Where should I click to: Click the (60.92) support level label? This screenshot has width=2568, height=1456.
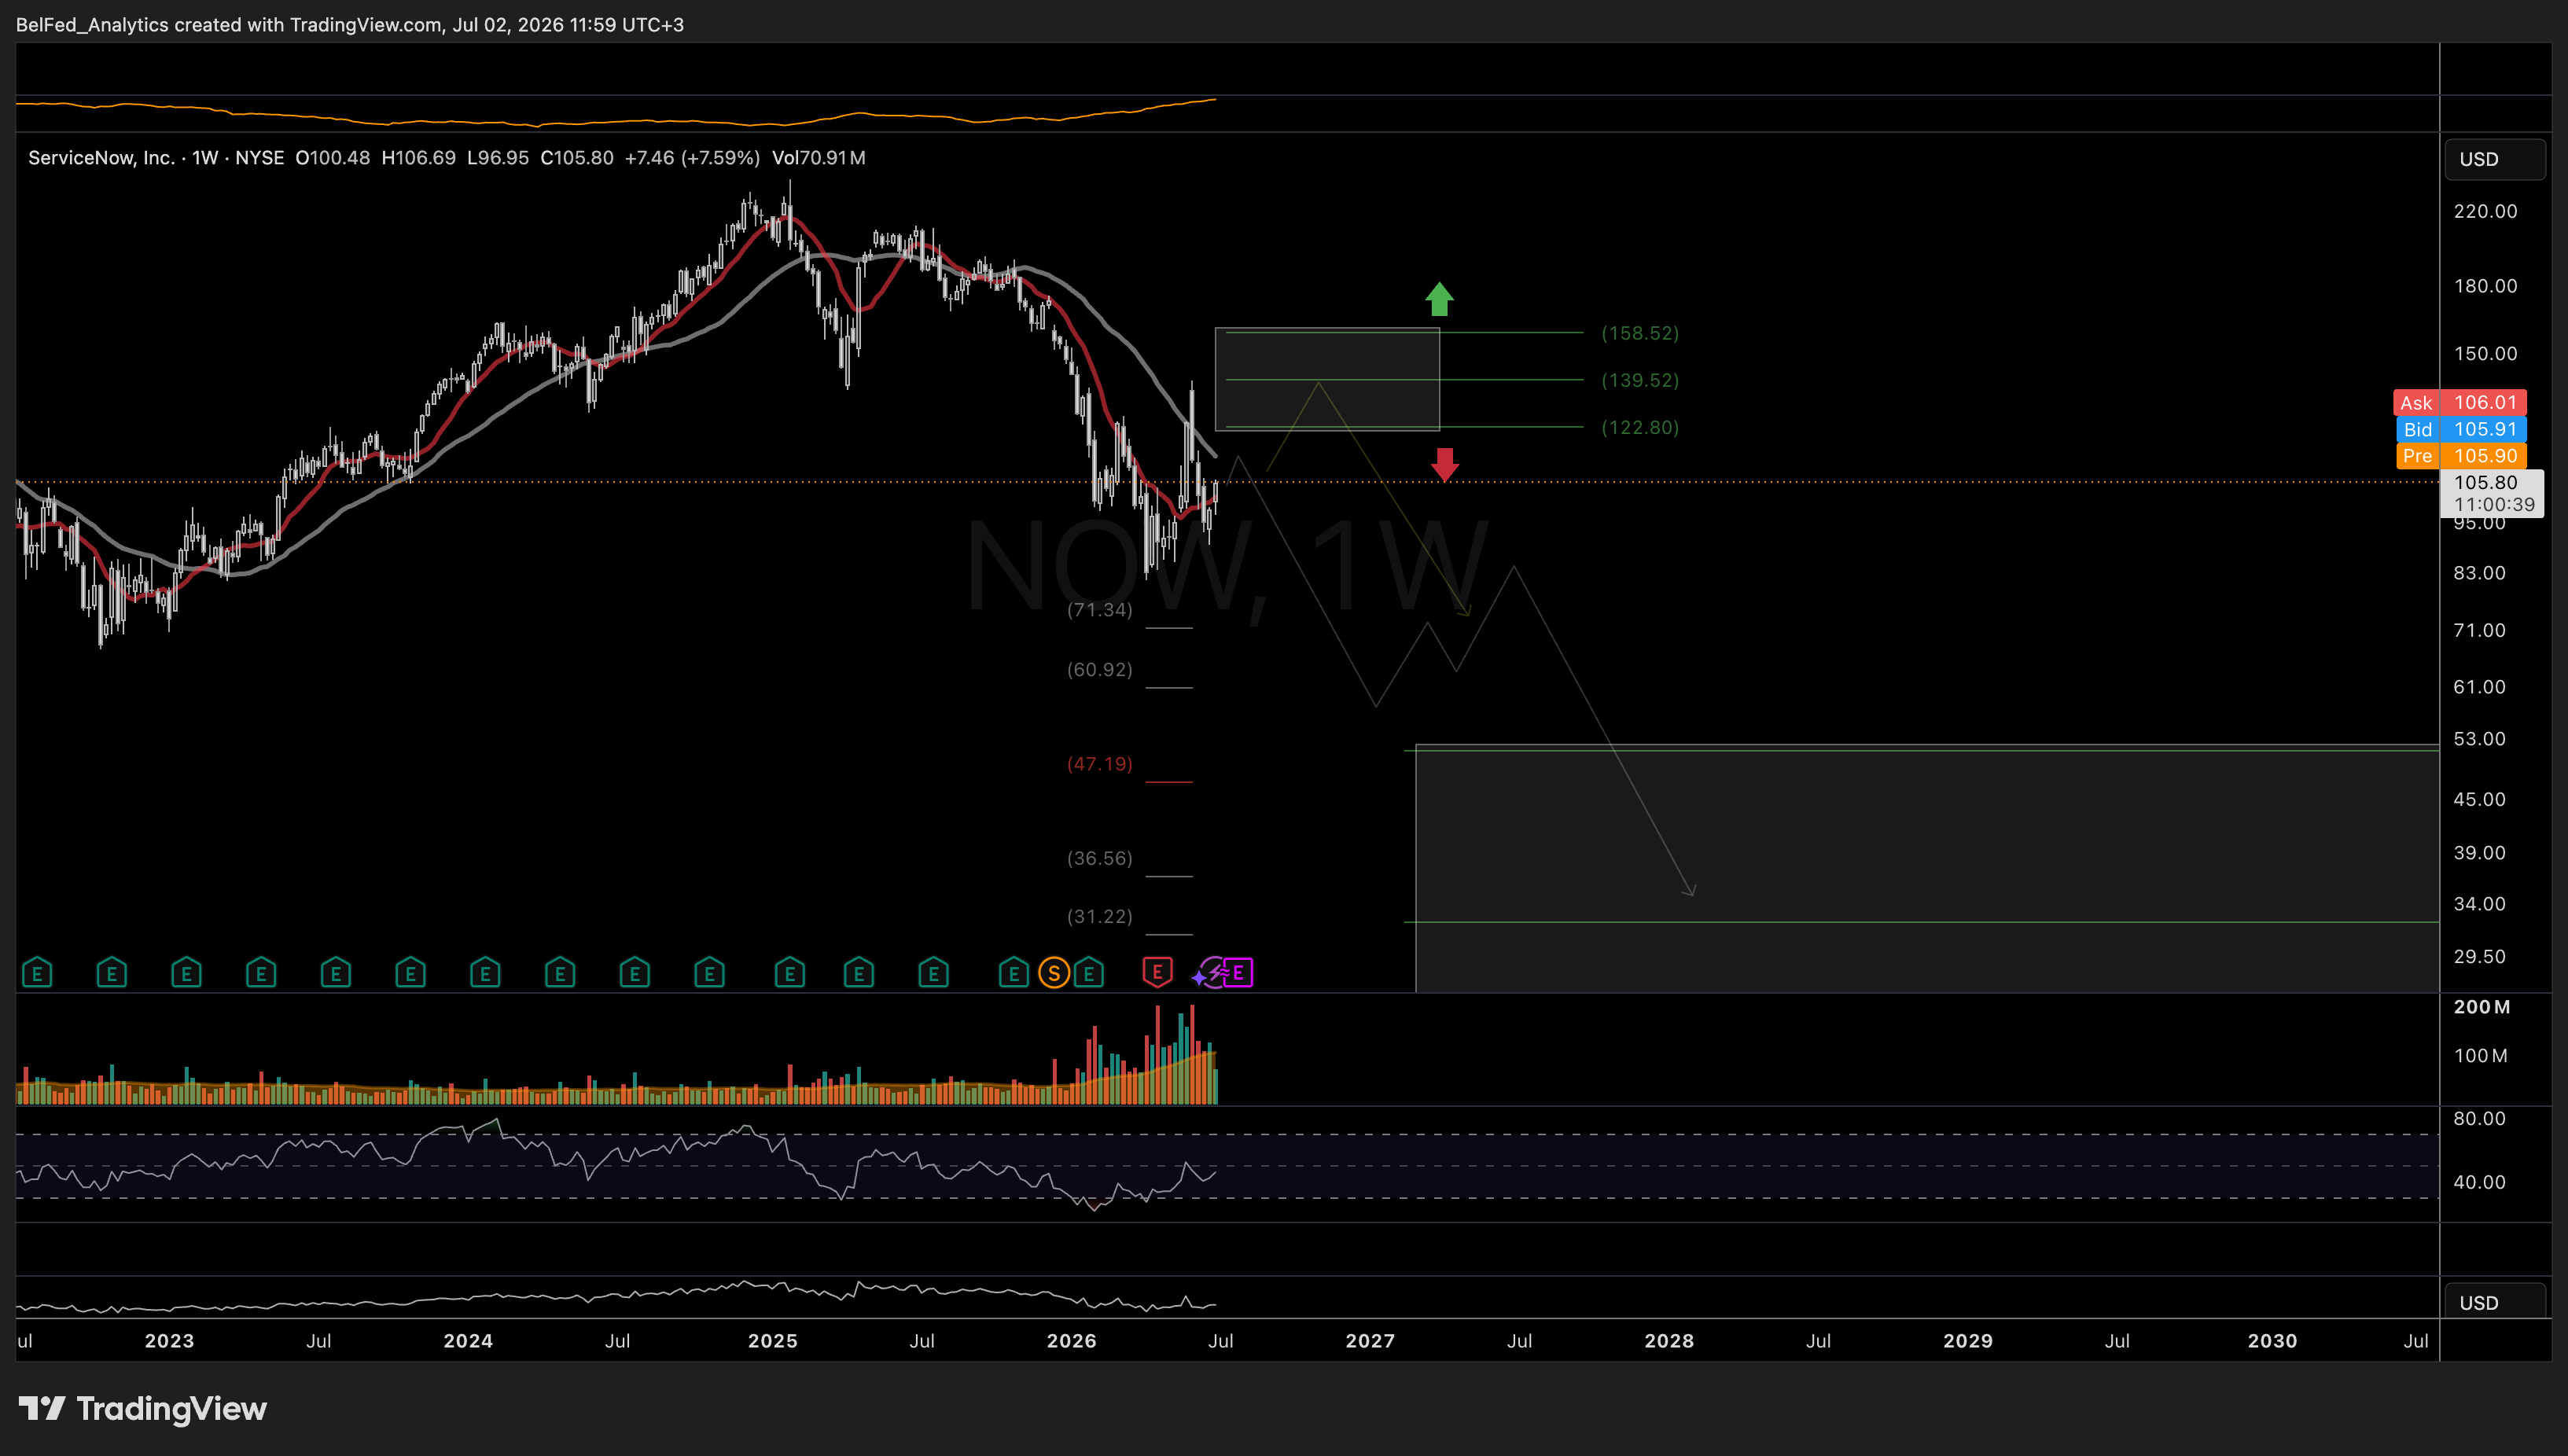click(1099, 670)
